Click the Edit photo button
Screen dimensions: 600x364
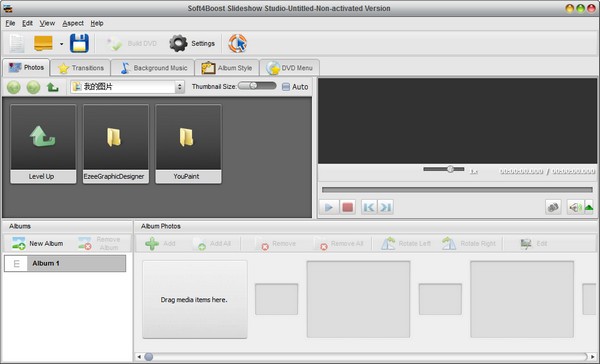pos(534,243)
